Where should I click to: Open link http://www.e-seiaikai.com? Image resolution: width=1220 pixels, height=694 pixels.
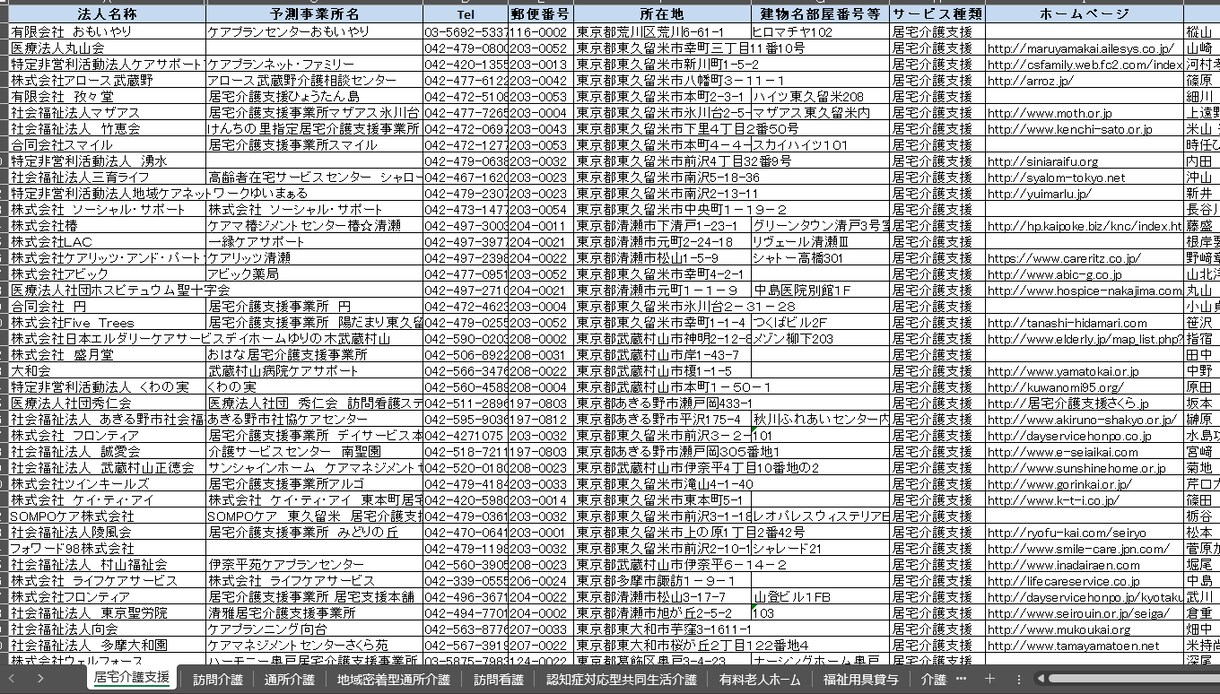point(1062,452)
